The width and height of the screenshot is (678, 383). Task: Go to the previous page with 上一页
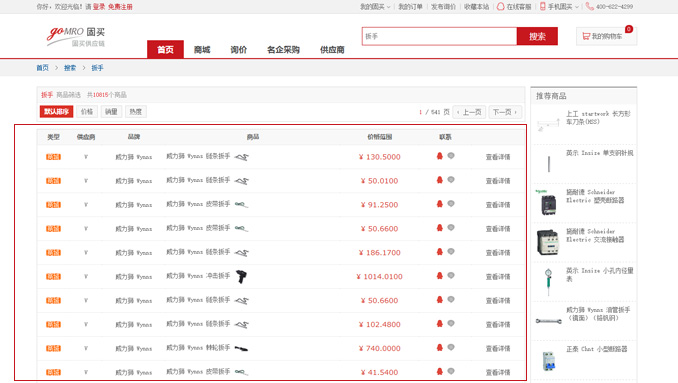click(470, 112)
